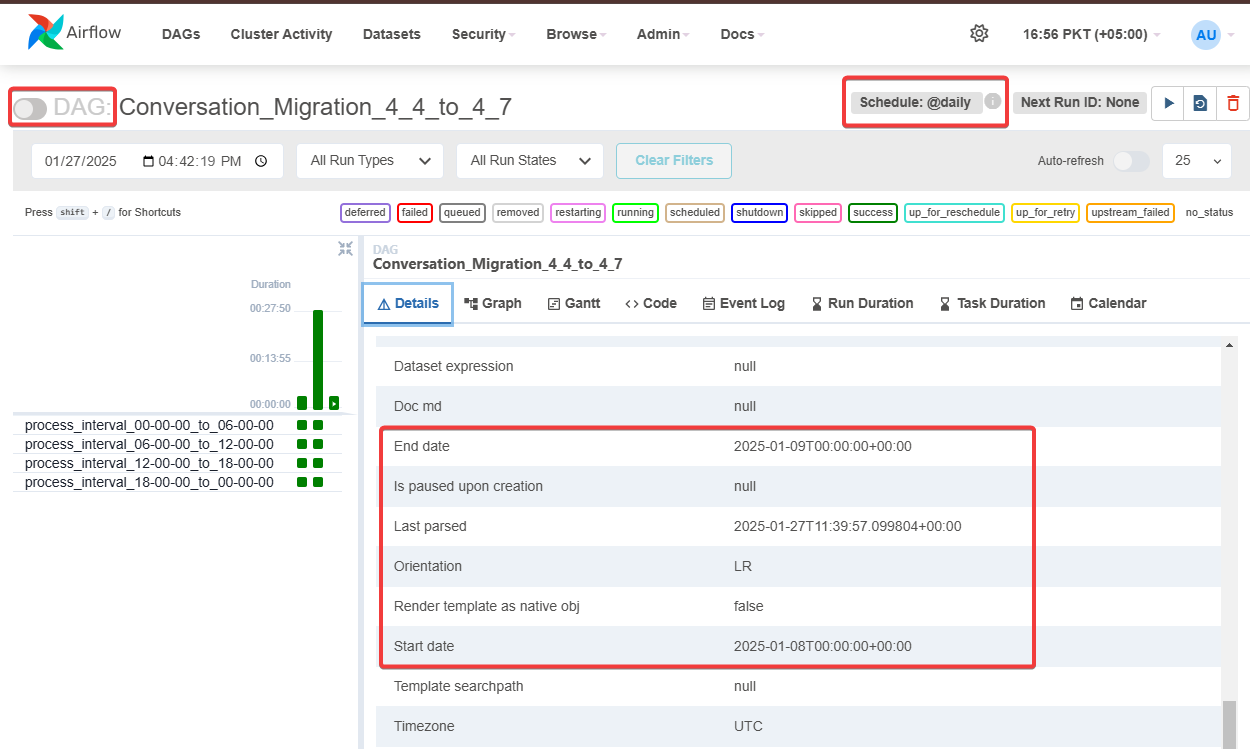The height and width of the screenshot is (749, 1250).
Task: Click the Reparse DAG file icon
Action: 1200,103
